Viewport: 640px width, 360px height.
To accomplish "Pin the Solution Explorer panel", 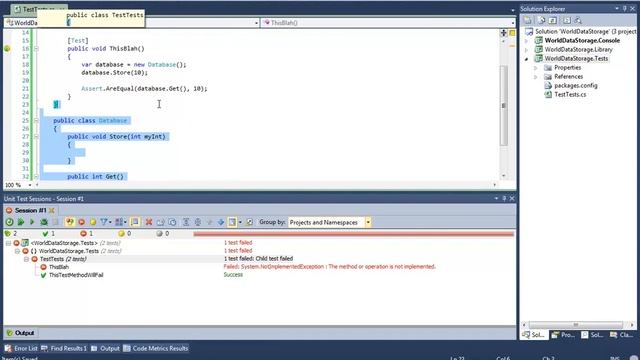I will tap(624, 9).
